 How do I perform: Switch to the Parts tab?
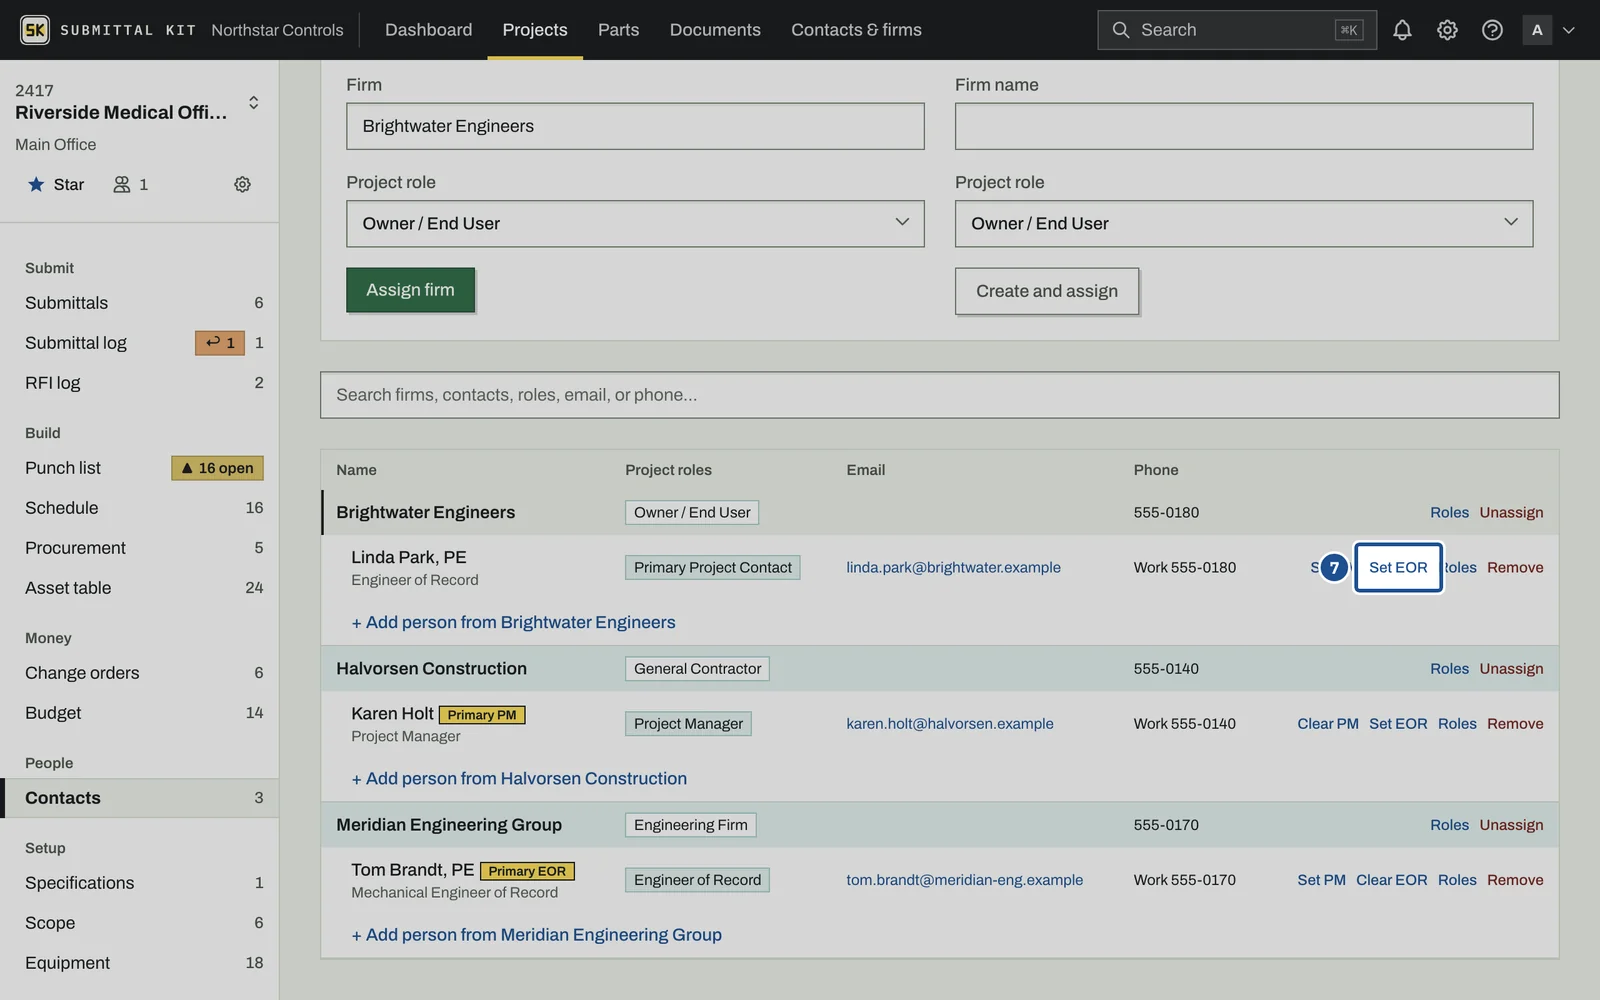[618, 30]
